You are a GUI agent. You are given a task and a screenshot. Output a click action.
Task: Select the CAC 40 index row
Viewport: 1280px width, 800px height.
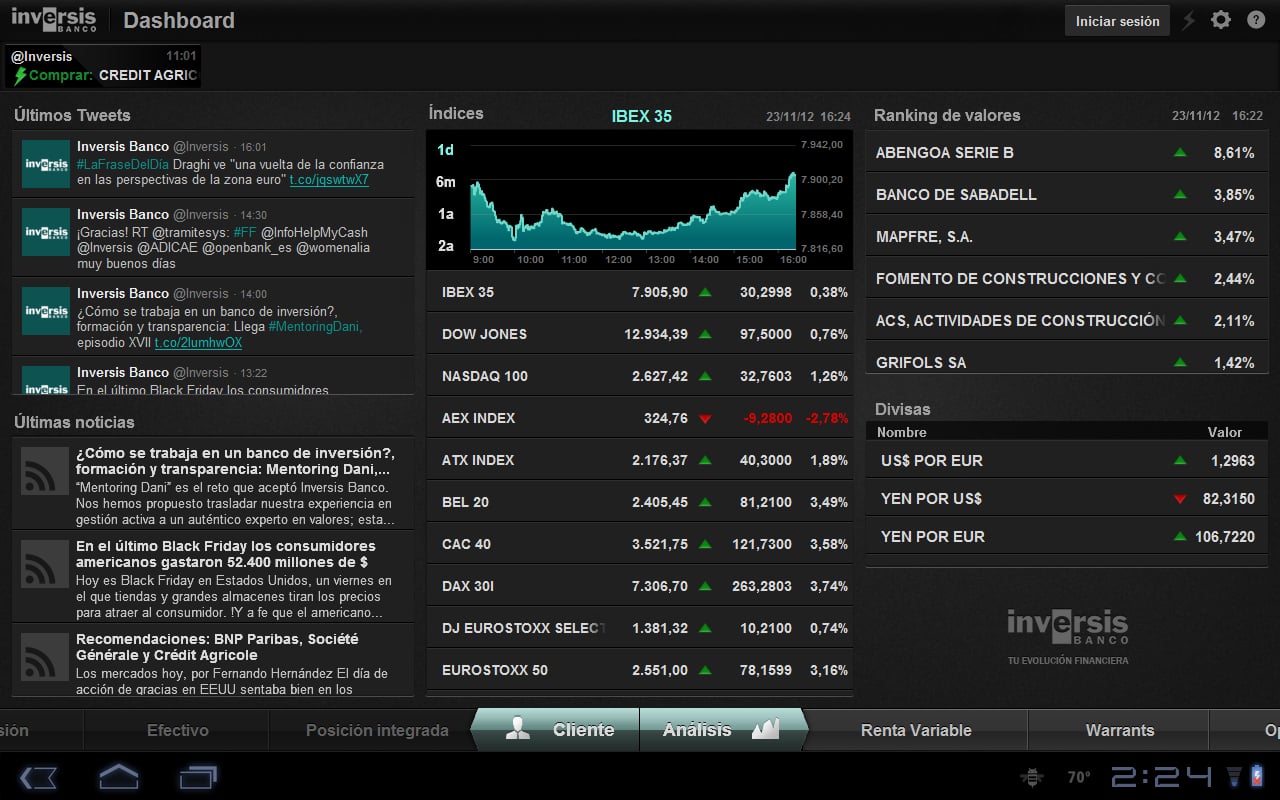(640, 544)
